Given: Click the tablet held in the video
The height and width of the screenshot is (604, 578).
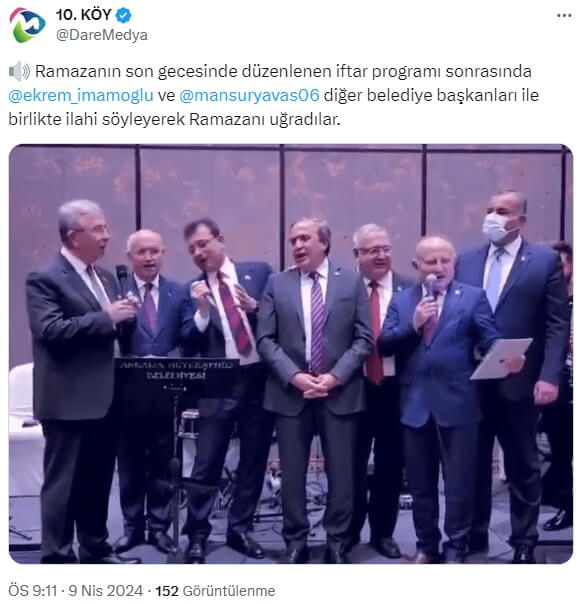Looking at the screenshot, I should [x=501, y=358].
